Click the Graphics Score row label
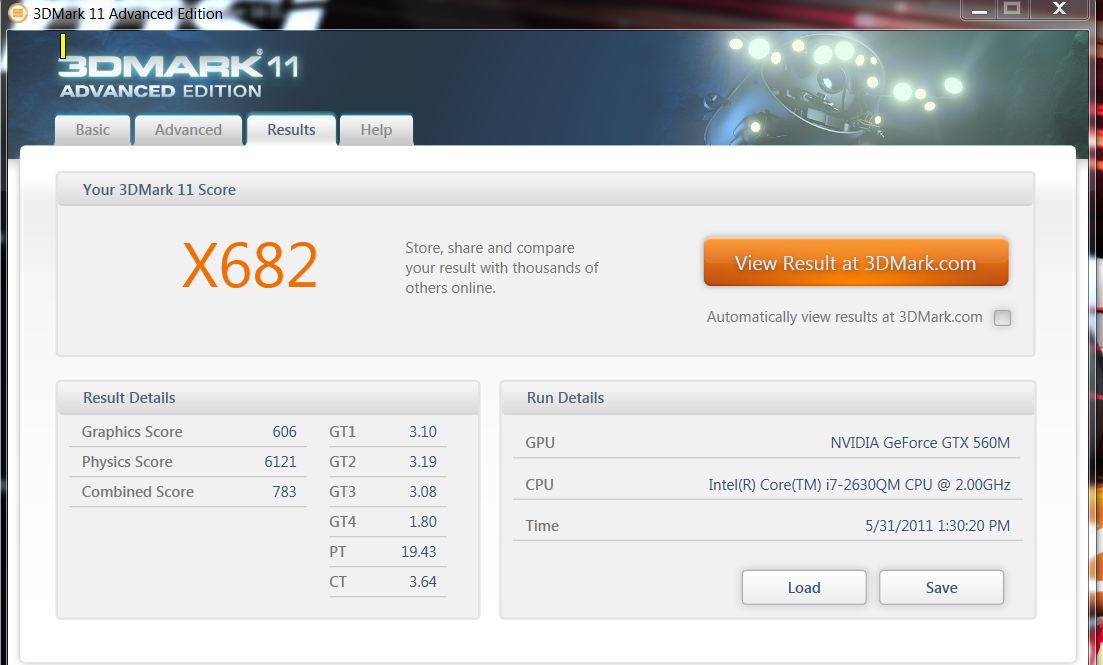Viewport: 1103px width, 665px height. (x=132, y=432)
